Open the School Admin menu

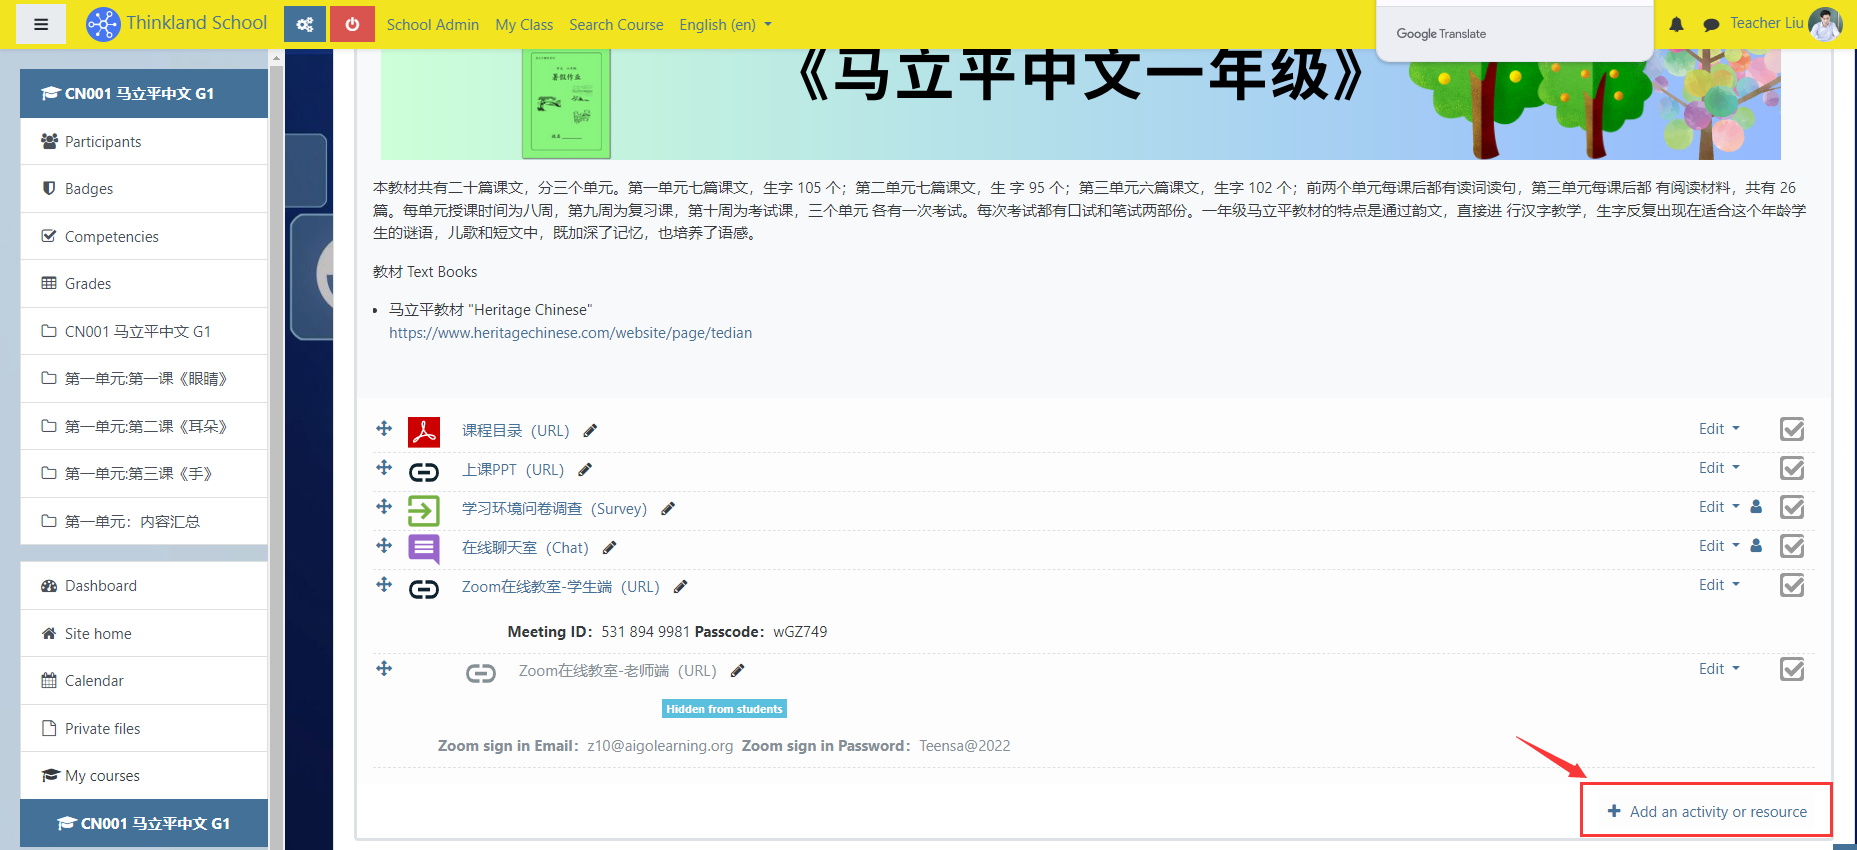click(432, 25)
